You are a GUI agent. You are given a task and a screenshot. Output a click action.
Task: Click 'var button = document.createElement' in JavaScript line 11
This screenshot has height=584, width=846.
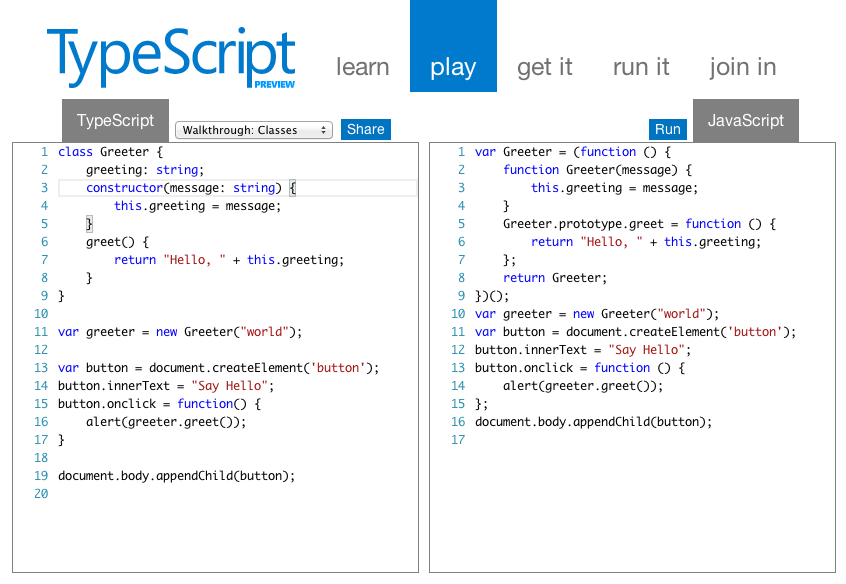[636, 332]
